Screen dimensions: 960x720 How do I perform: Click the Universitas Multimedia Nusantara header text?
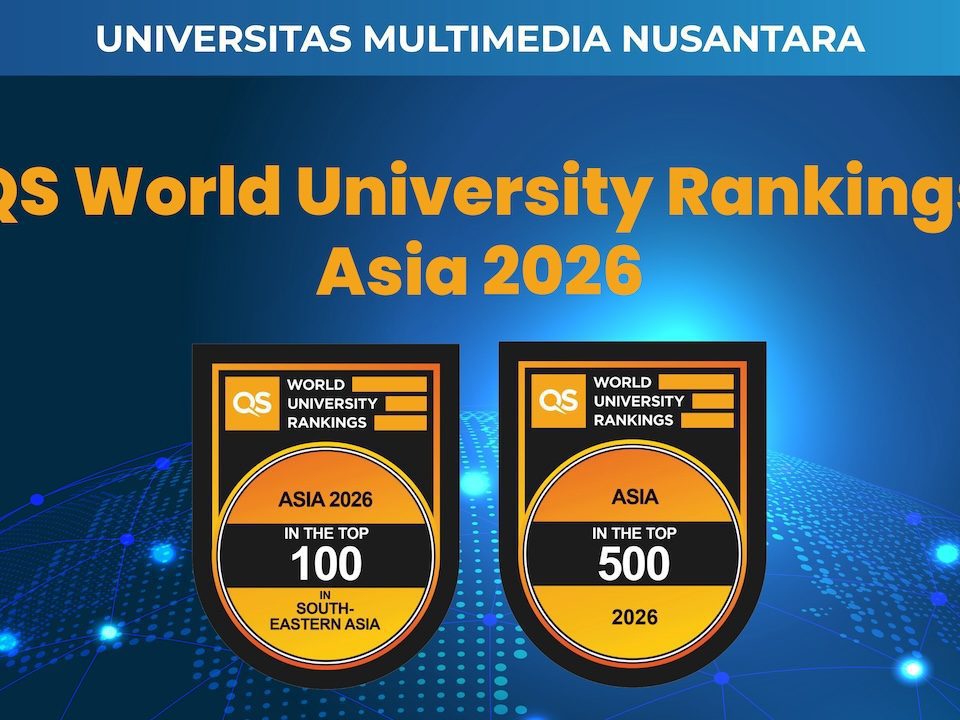(480, 38)
